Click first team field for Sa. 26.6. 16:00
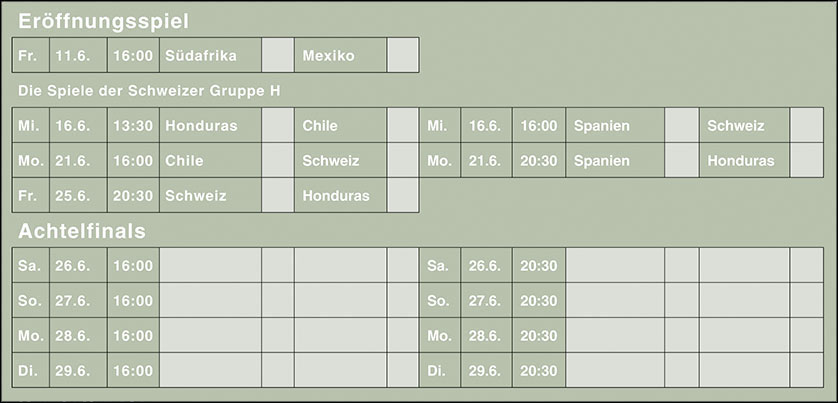This screenshot has height=403, width=838. 210,266
